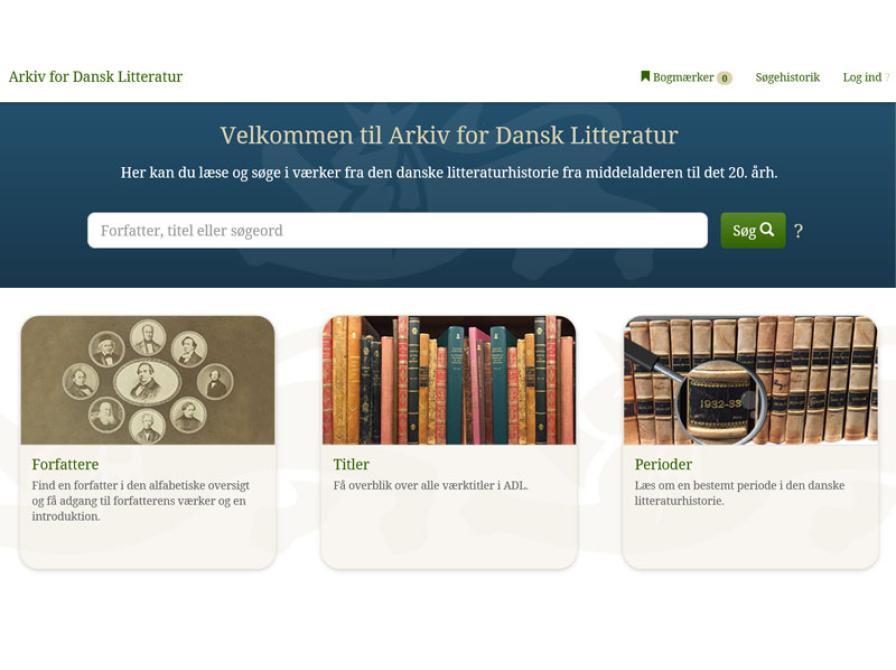Click the Velkommen til Arkiv heading
This screenshot has height=670, width=896.
(x=449, y=135)
